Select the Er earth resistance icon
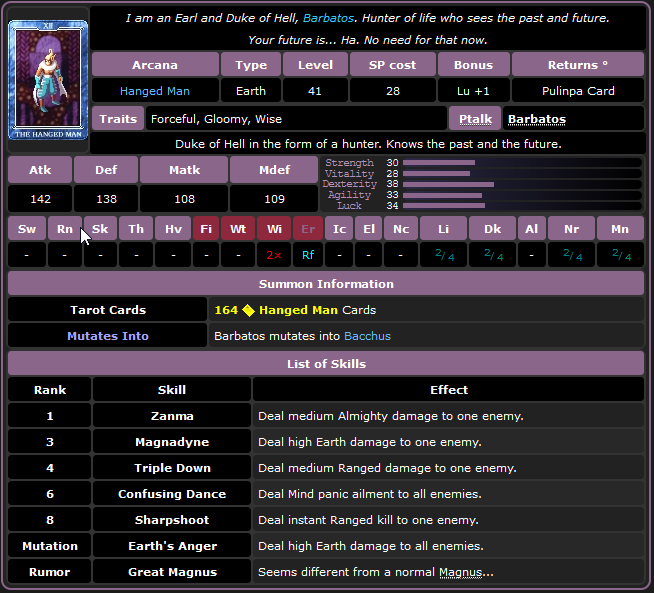Image resolution: width=654 pixels, height=593 pixels. pyautogui.click(x=308, y=229)
